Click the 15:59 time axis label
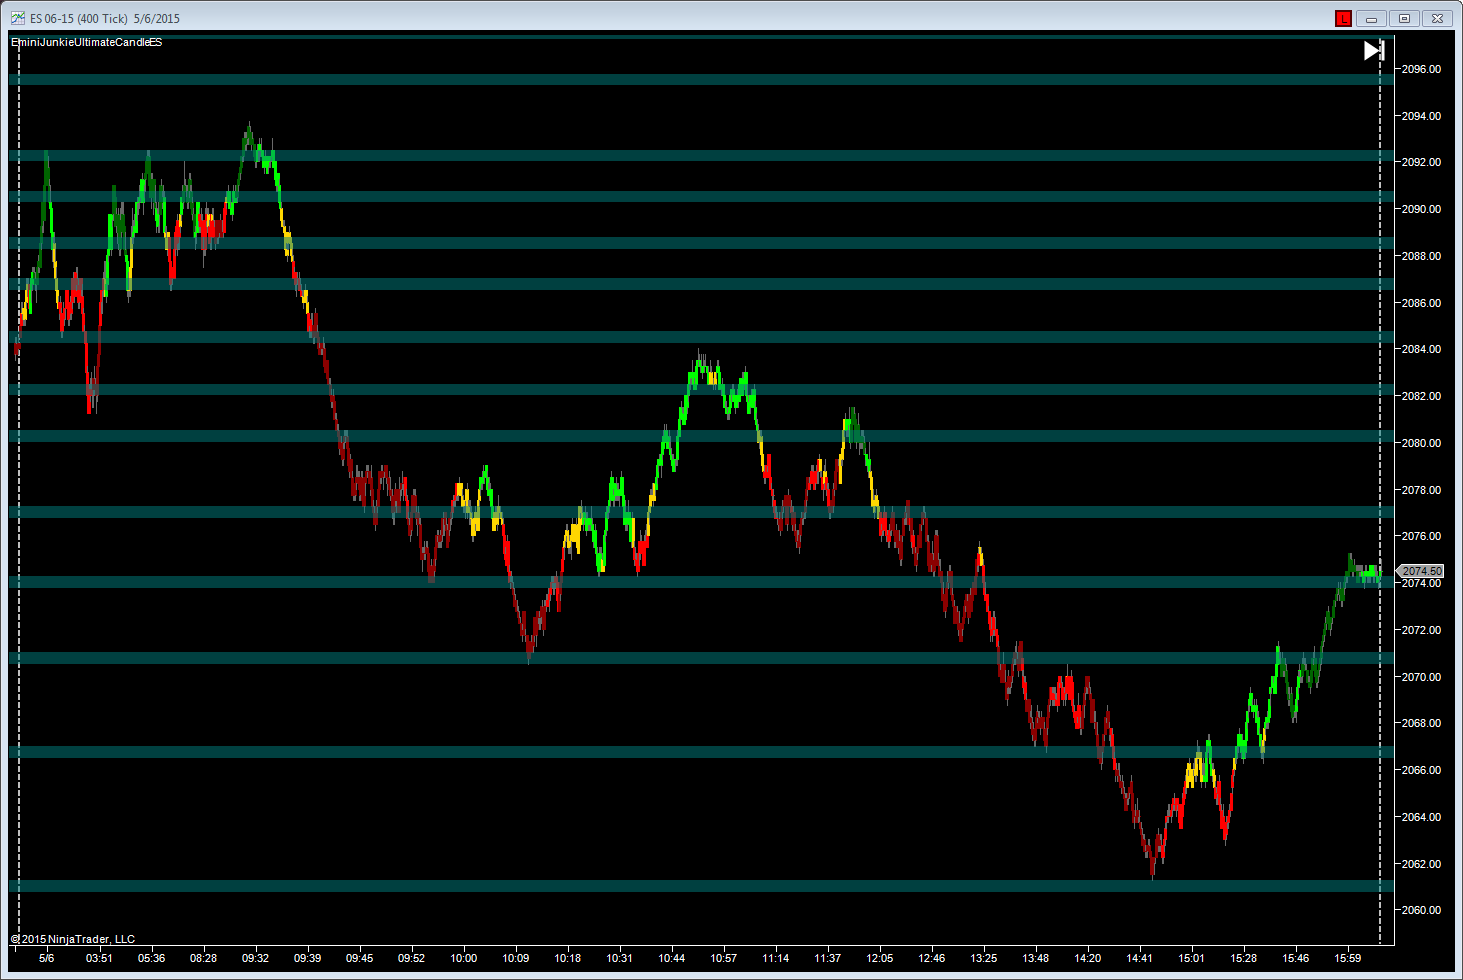The image size is (1463, 980). pos(1347,958)
